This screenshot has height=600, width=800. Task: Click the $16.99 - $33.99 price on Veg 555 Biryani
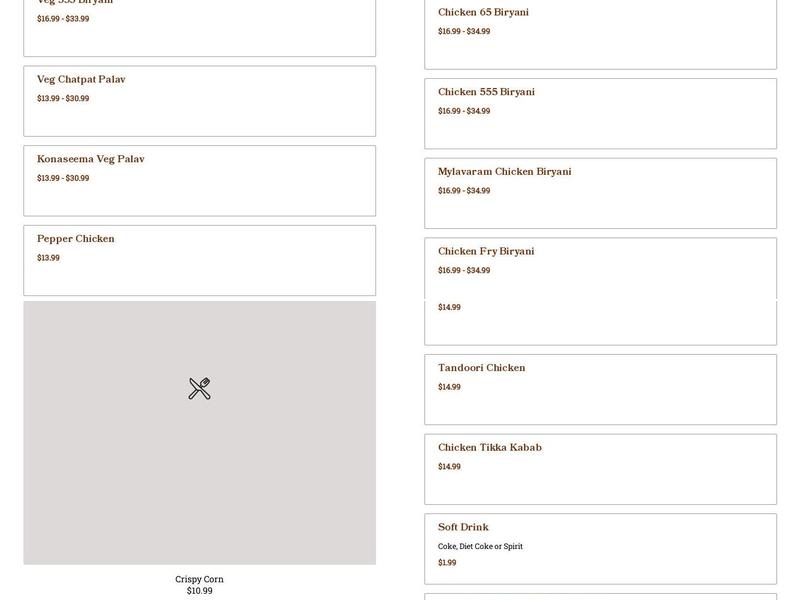[63, 17]
